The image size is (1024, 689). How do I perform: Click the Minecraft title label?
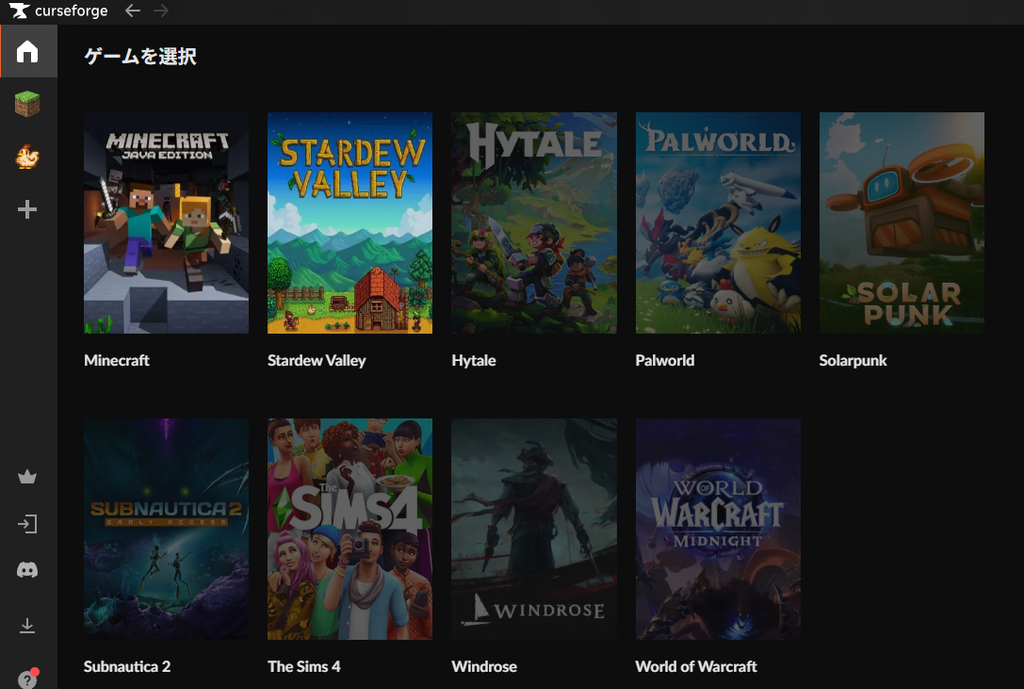[117, 361]
